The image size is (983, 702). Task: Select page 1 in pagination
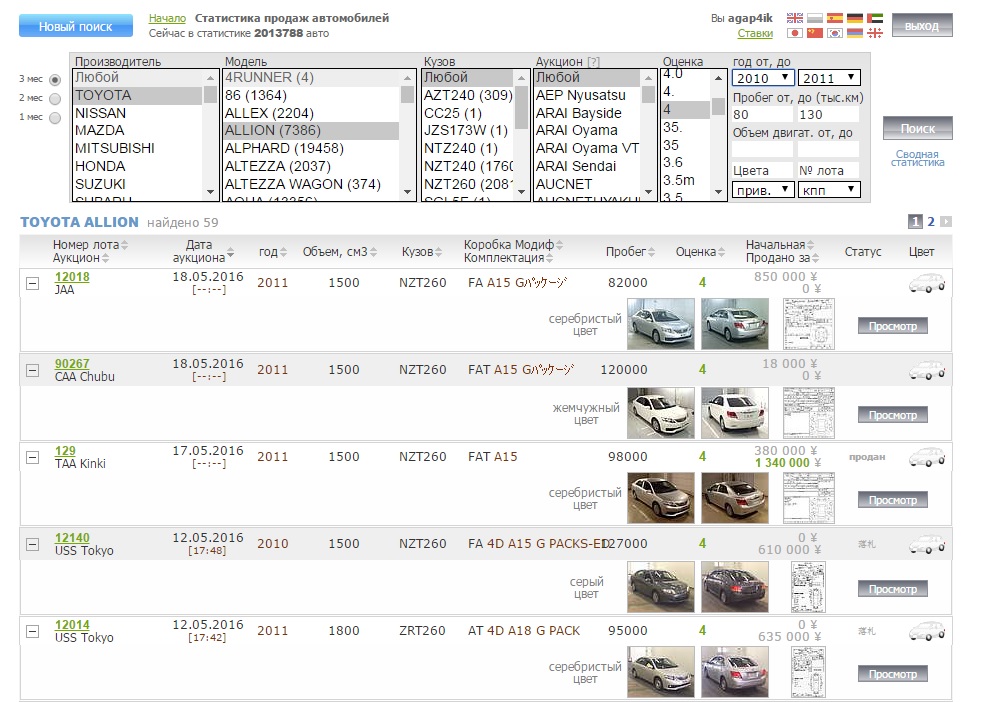[915, 221]
